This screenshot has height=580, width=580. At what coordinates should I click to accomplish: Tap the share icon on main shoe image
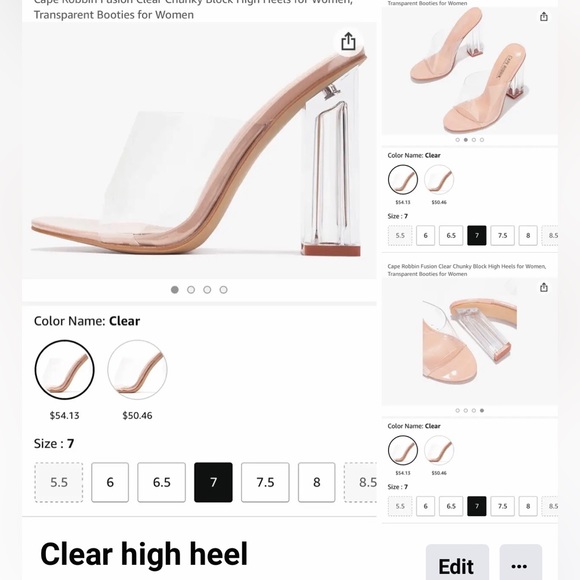348,41
